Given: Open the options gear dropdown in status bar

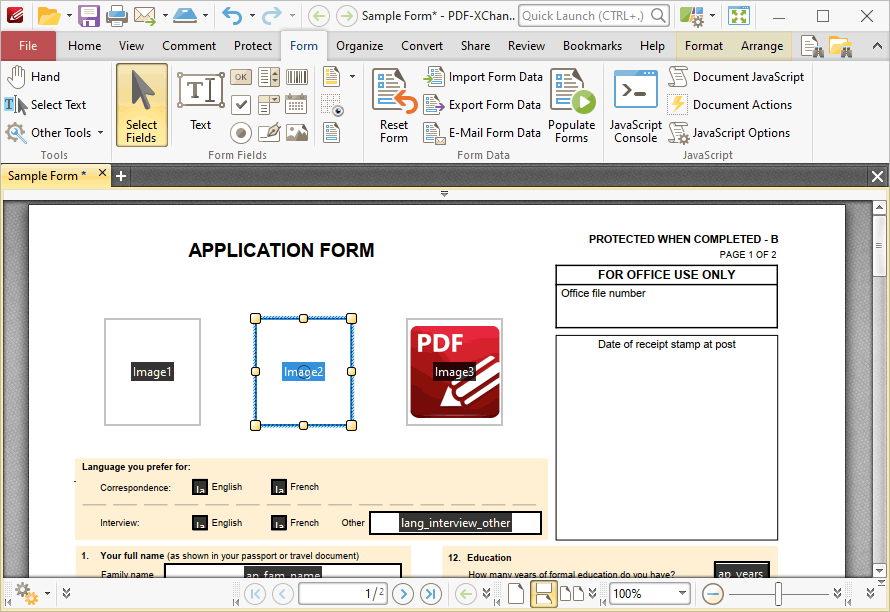Looking at the screenshot, I should click(47, 594).
